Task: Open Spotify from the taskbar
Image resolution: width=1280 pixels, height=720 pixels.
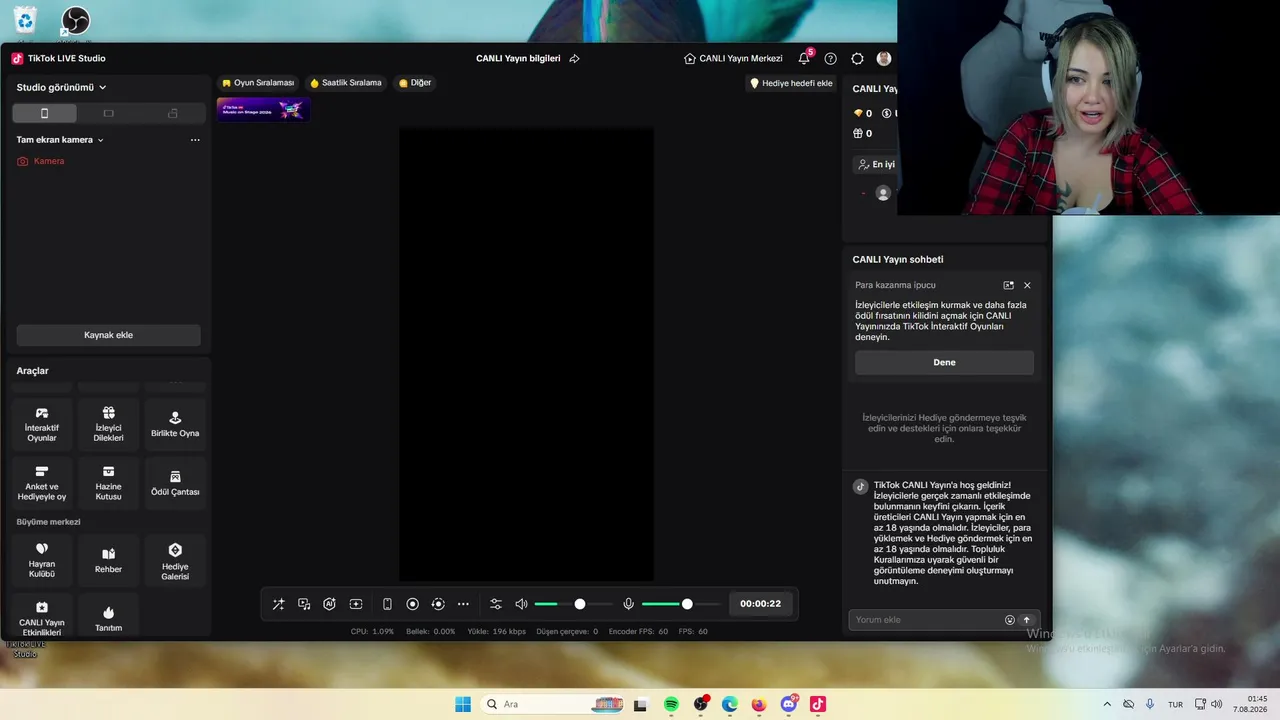Action: pyautogui.click(x=671, y=704)
